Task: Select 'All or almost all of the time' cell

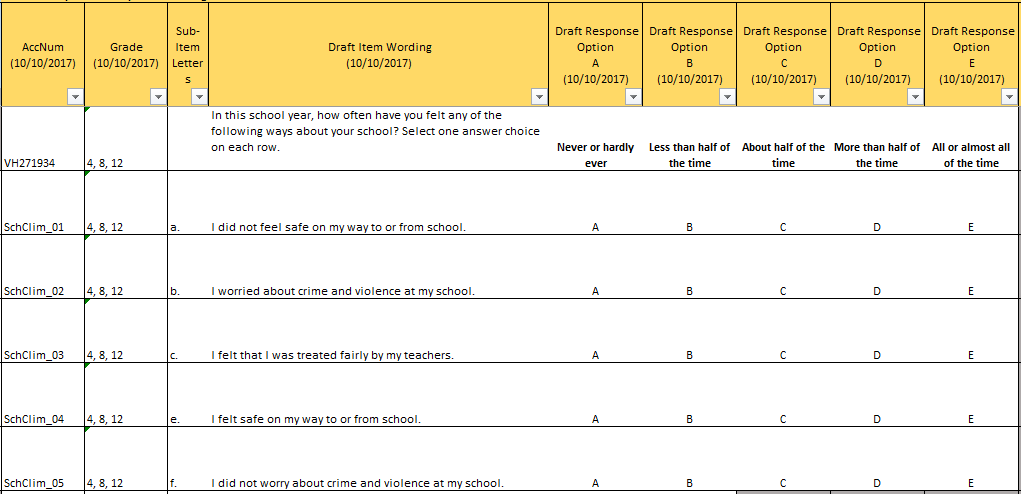Action: tap(971, 139)
